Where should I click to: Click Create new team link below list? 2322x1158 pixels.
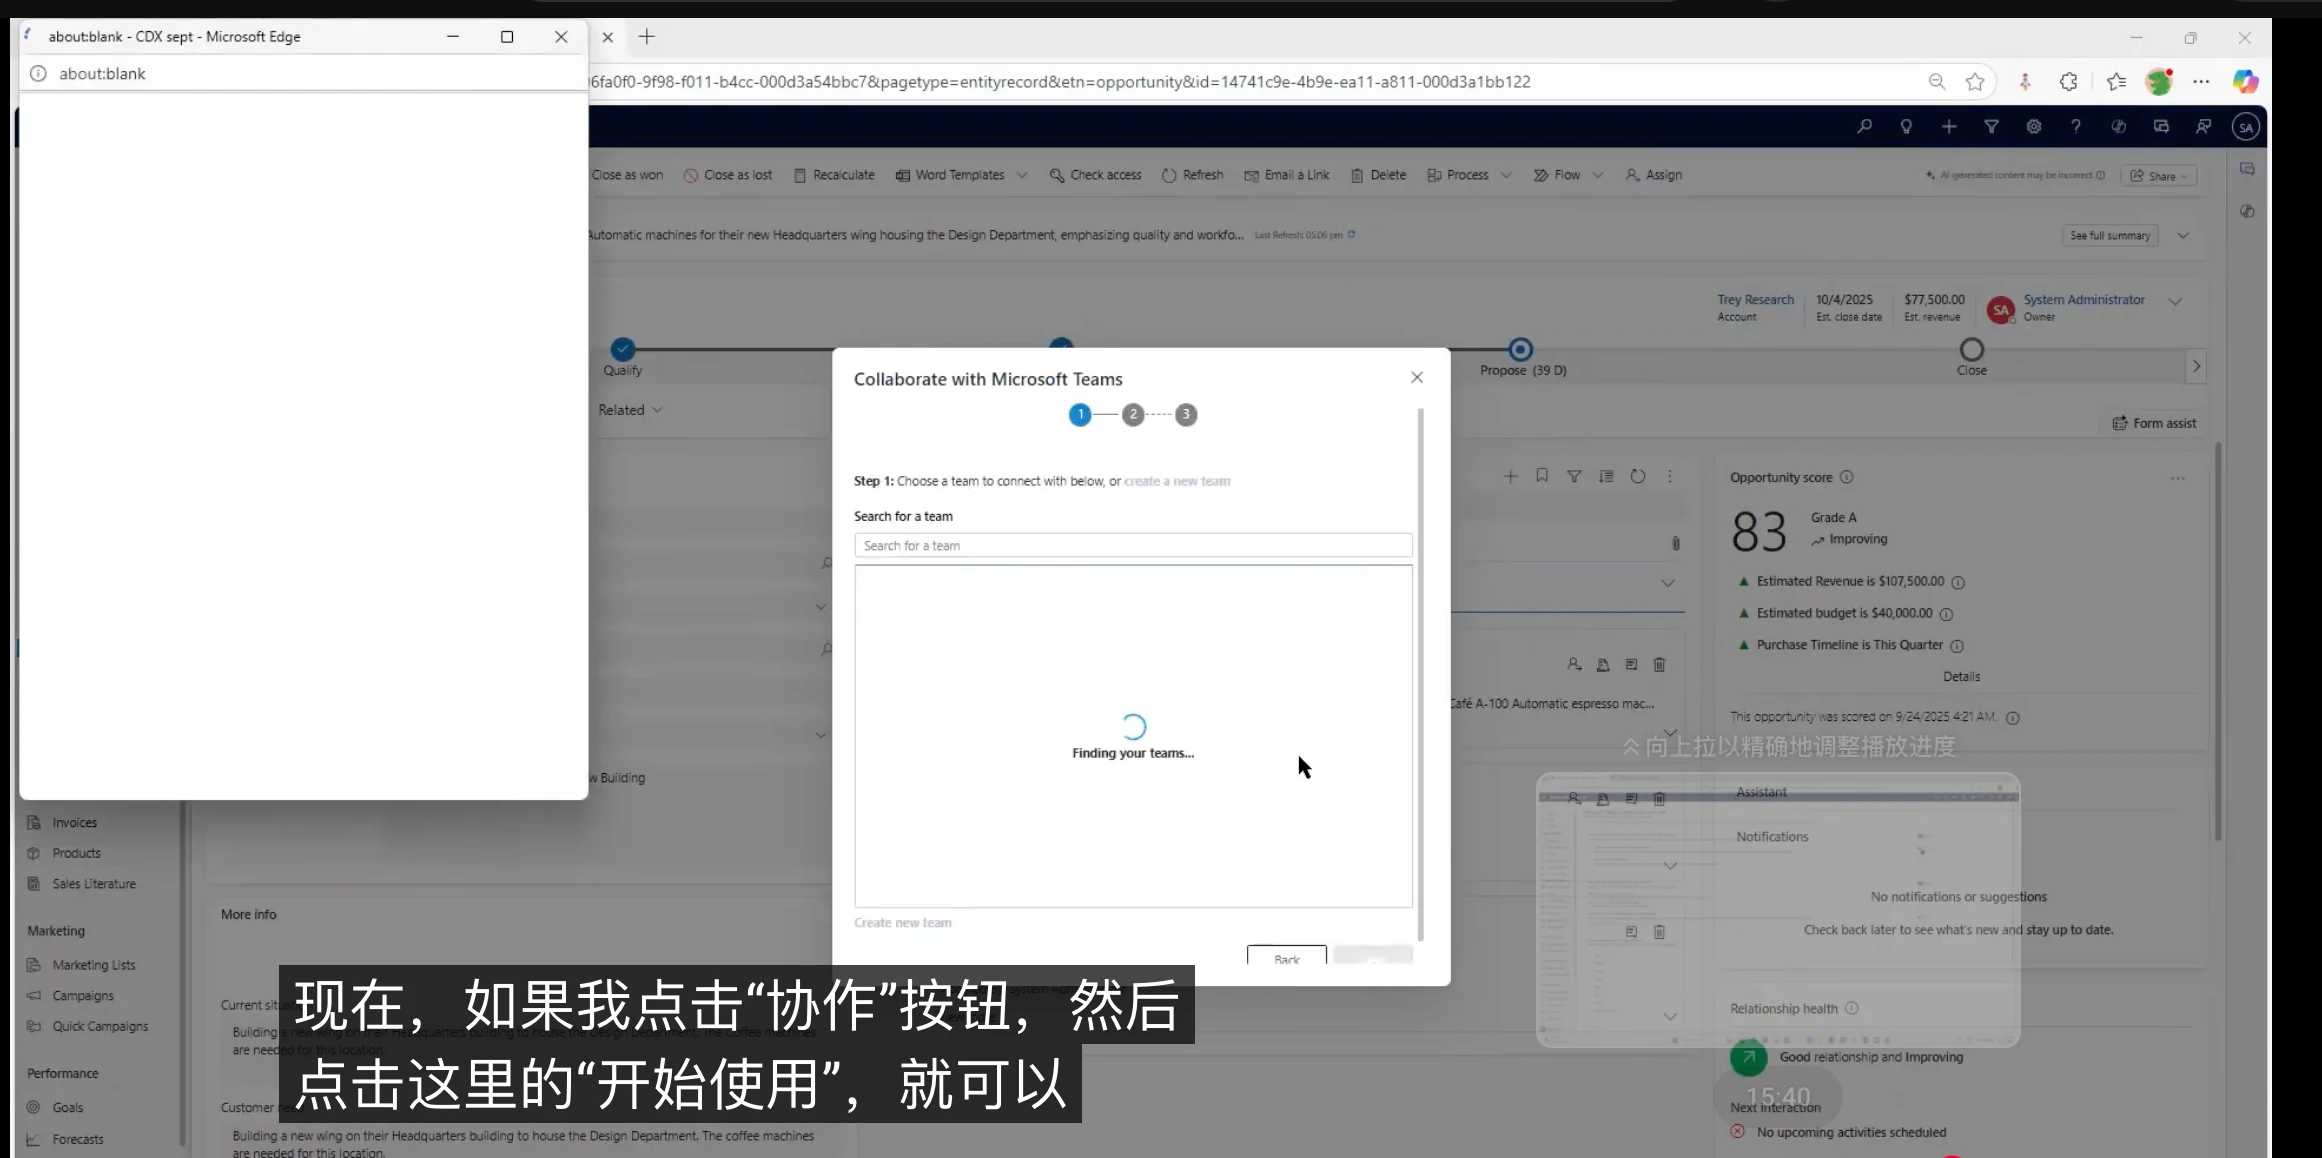(903, 923)
